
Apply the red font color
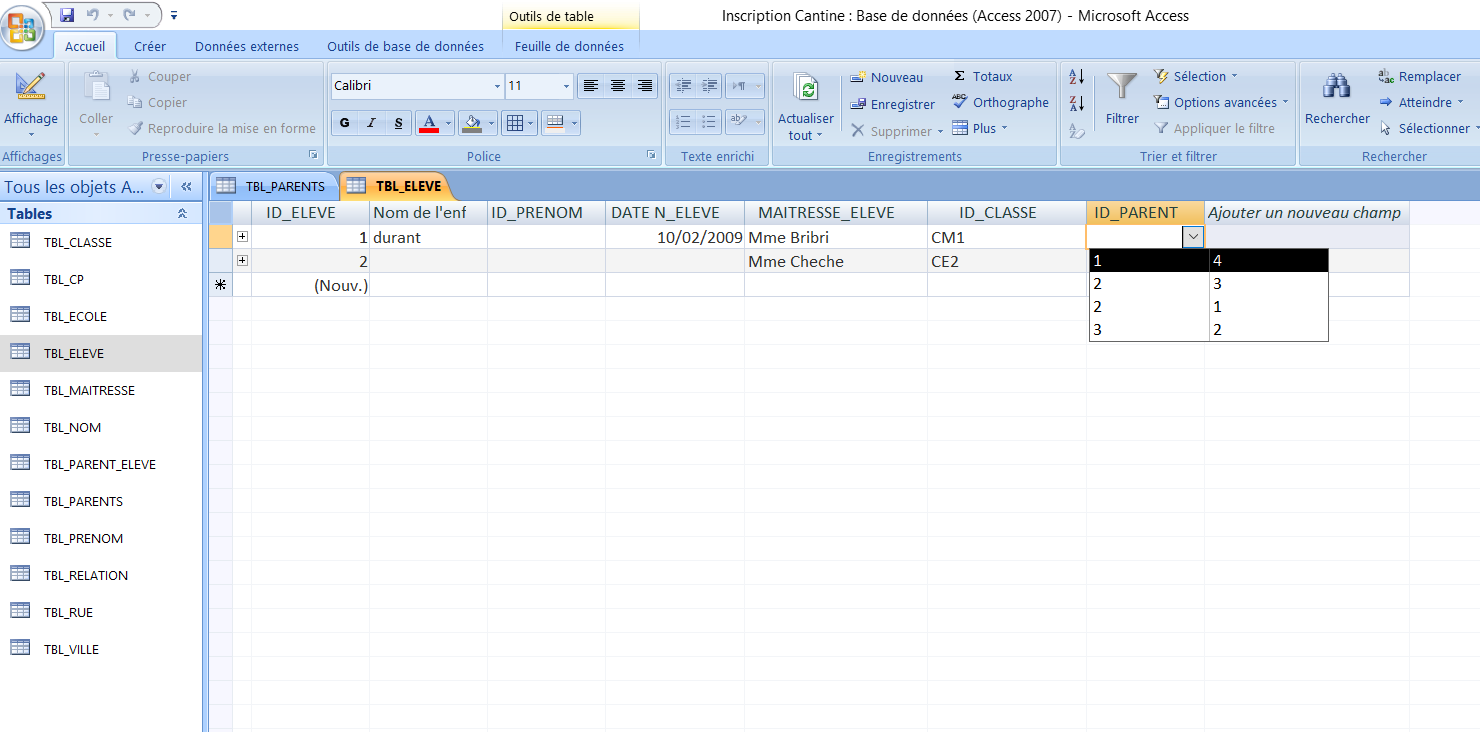[x=429, y=123]
